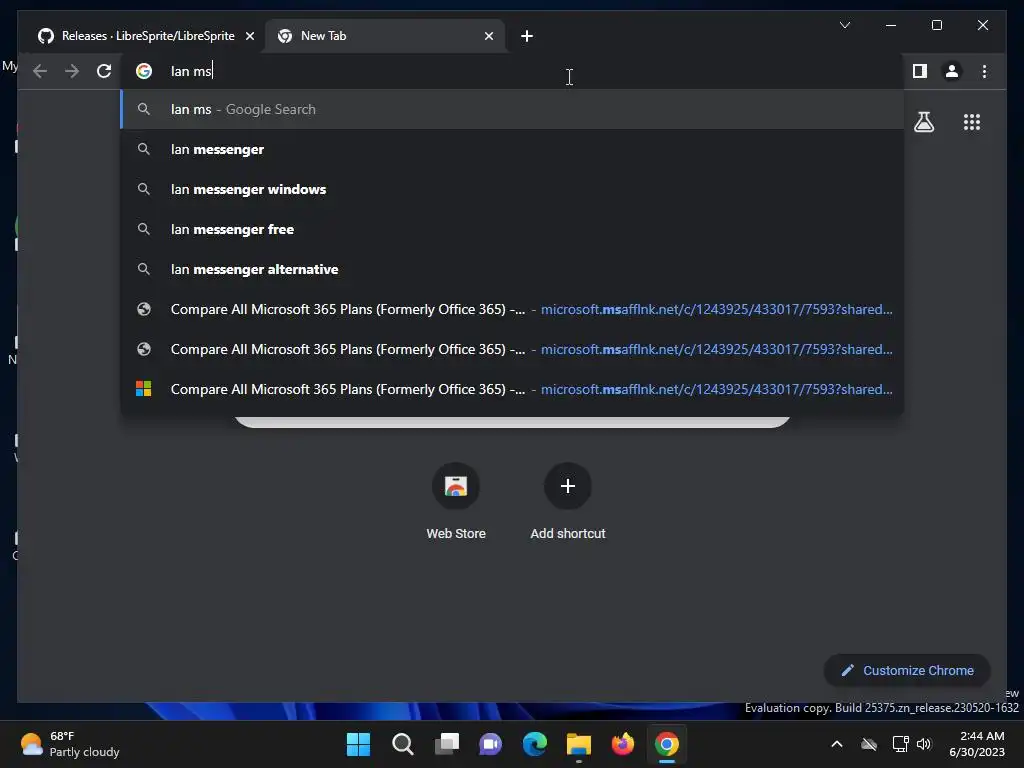This screenshot has width=1024, height=768.
Task: Choose the exact 'lan messenger' suggestion
Action: point(513,150)
